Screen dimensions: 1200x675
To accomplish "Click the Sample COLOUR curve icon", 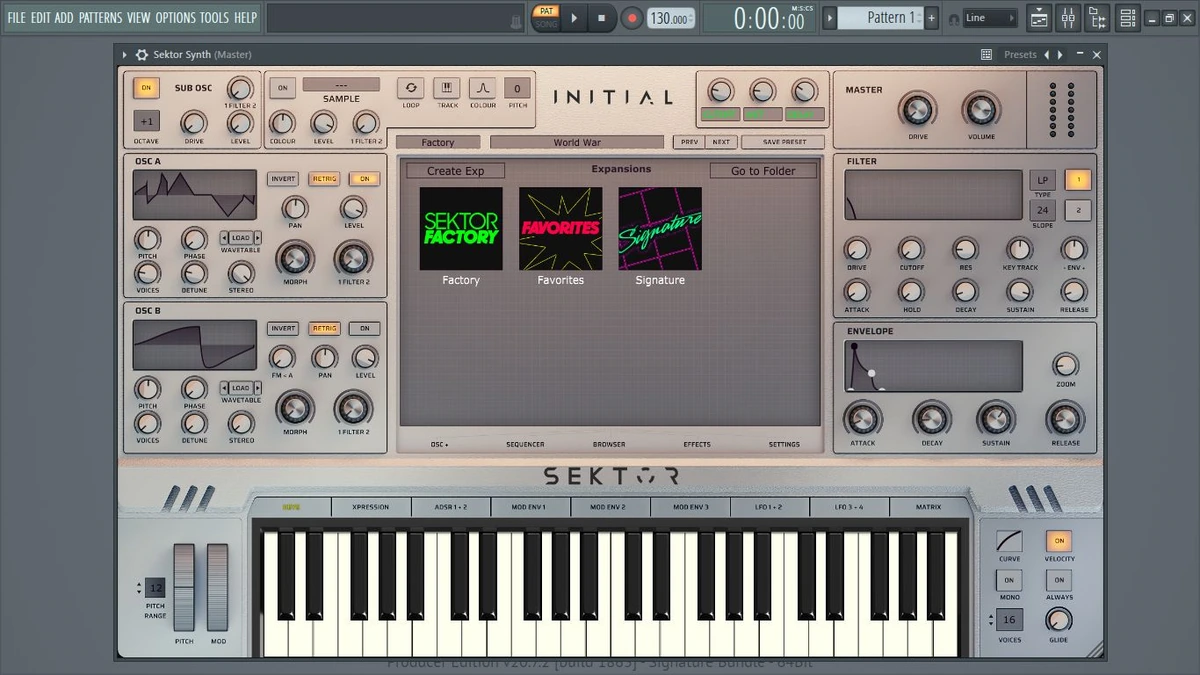I will click(482, 88).
